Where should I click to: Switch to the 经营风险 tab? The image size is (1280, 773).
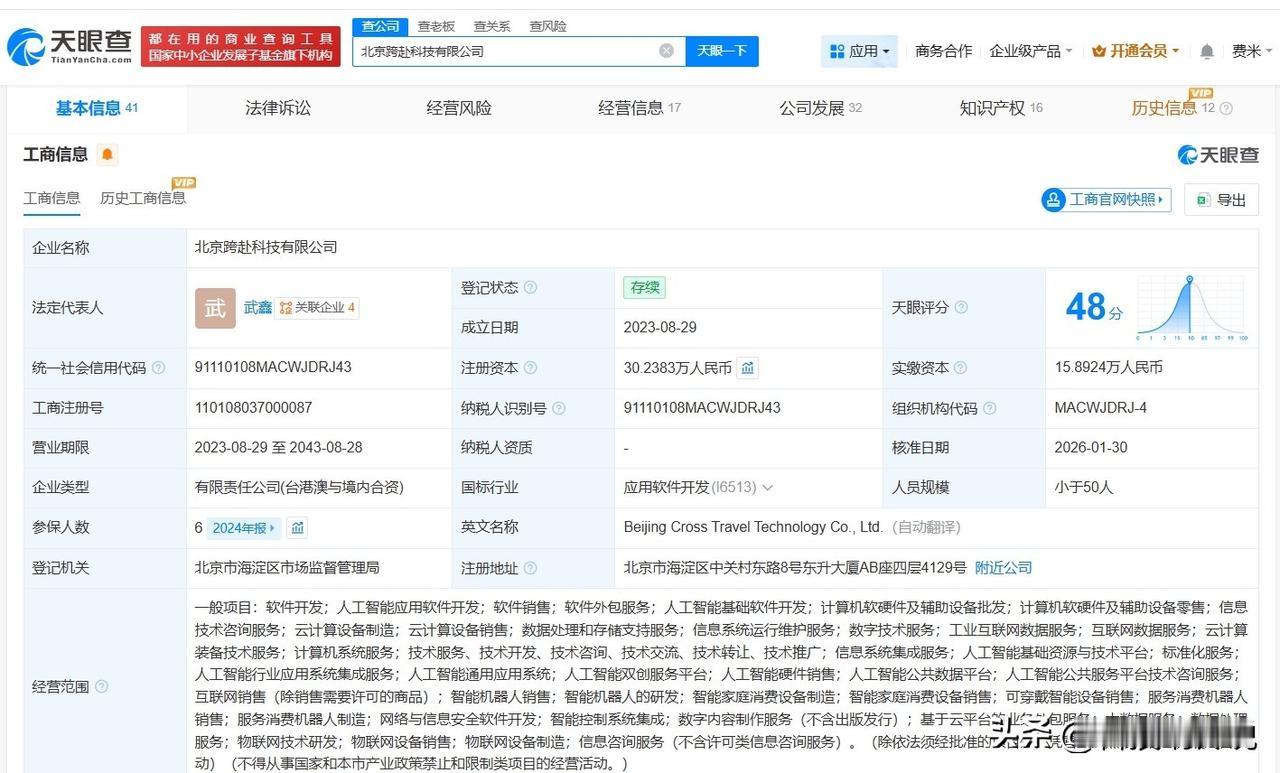coord(459,108)
